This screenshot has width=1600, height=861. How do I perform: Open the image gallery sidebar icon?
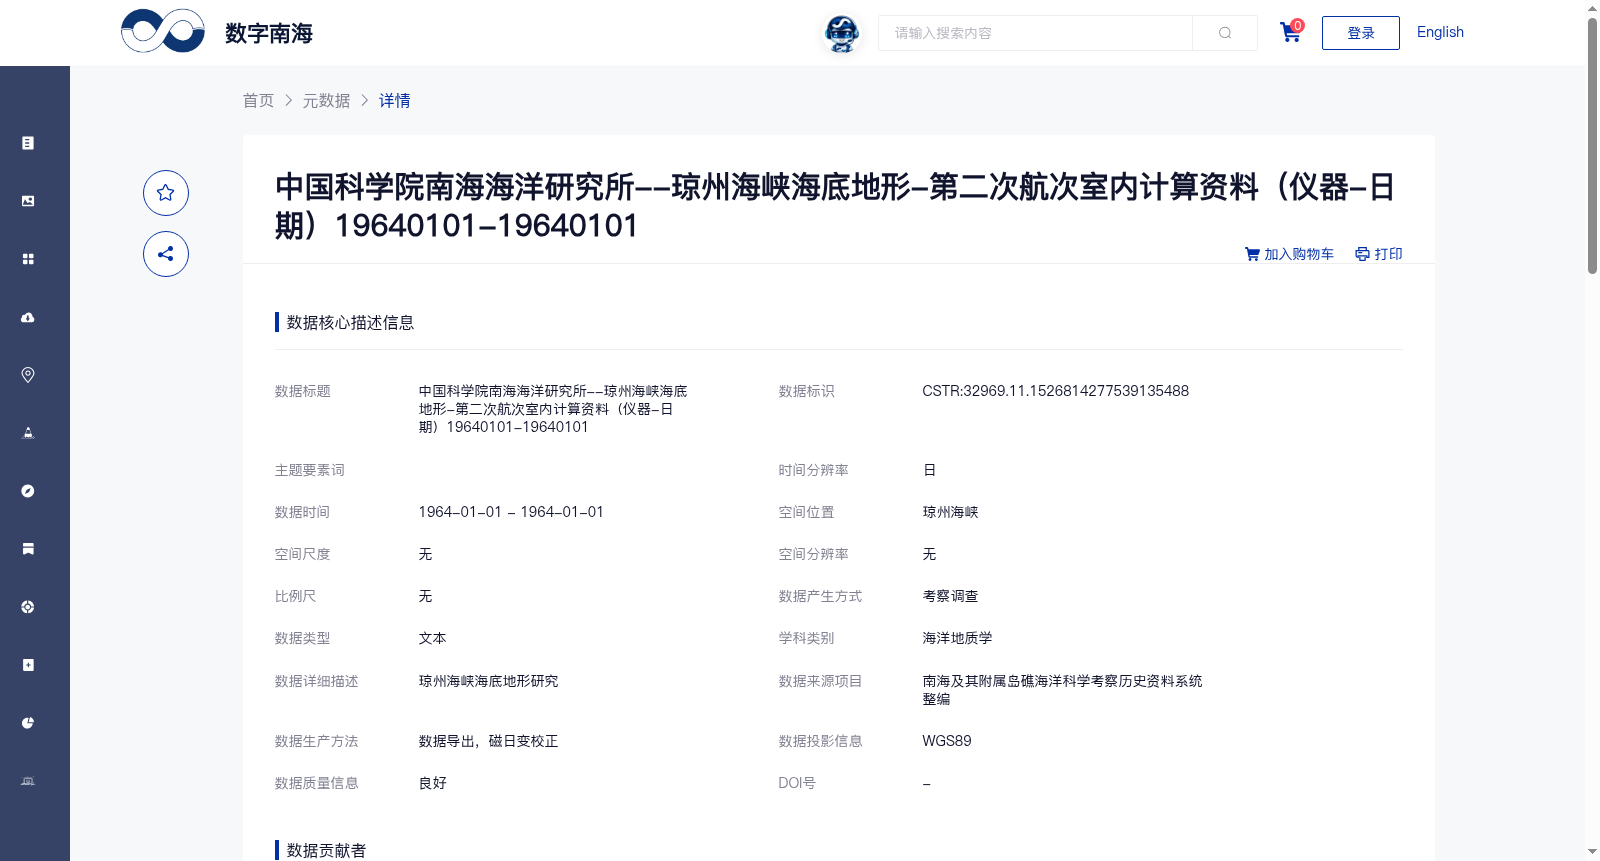click(28, 201)
